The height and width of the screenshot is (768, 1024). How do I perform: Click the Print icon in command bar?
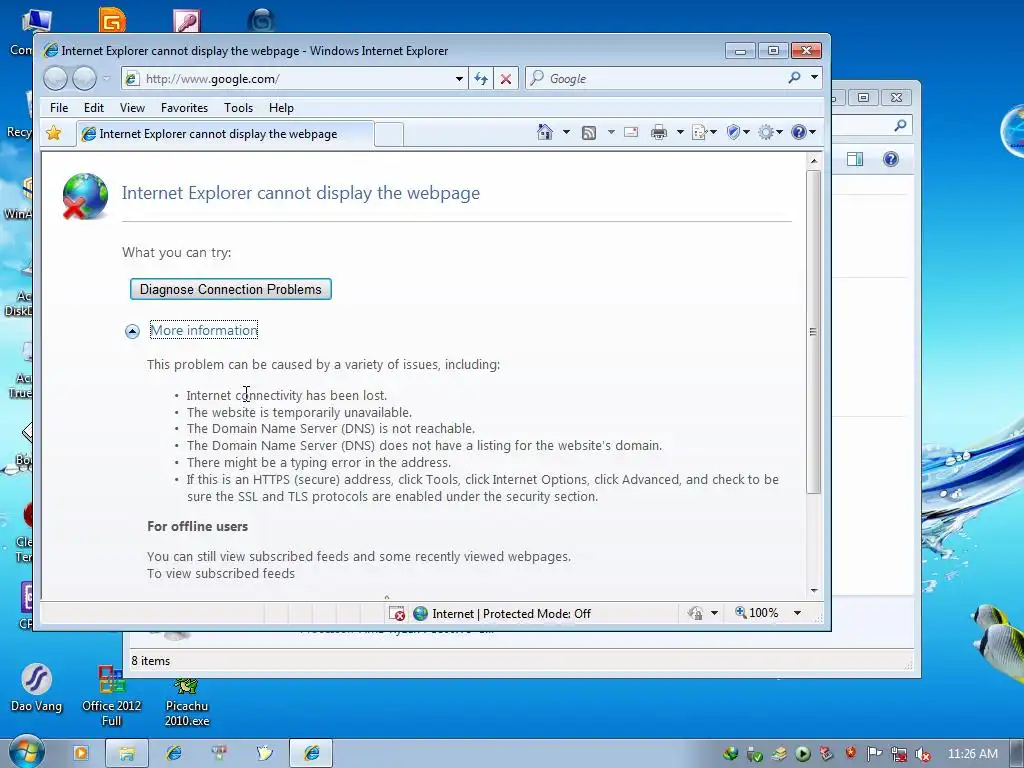tap(659, 133)
